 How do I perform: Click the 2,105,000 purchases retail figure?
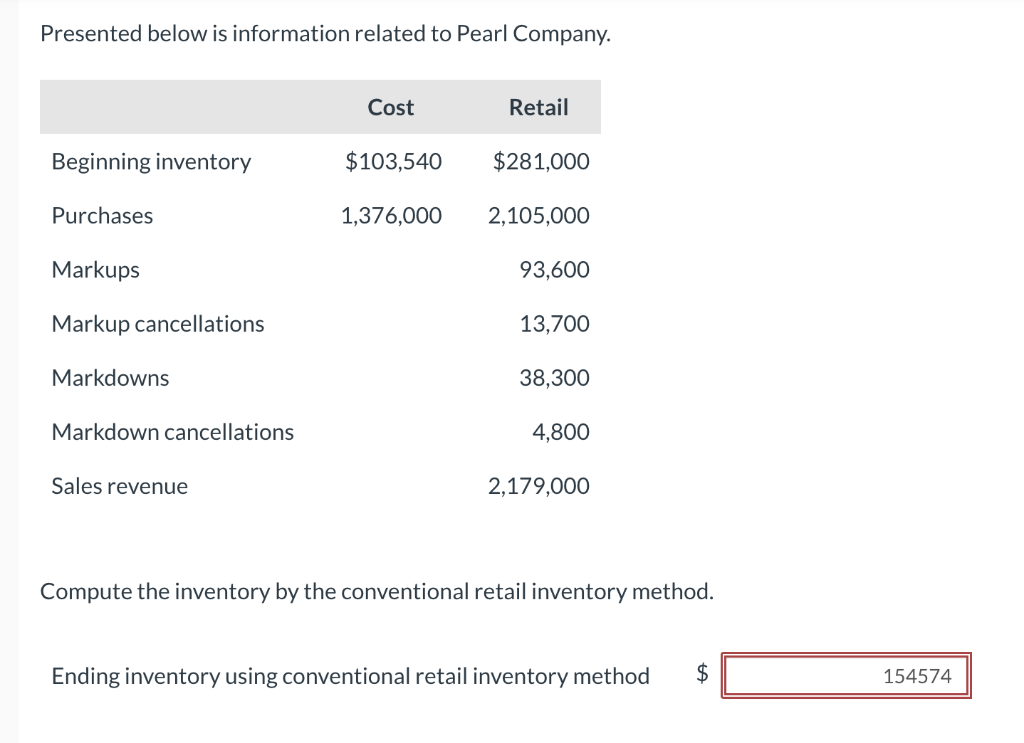click(x=539, y=215)
